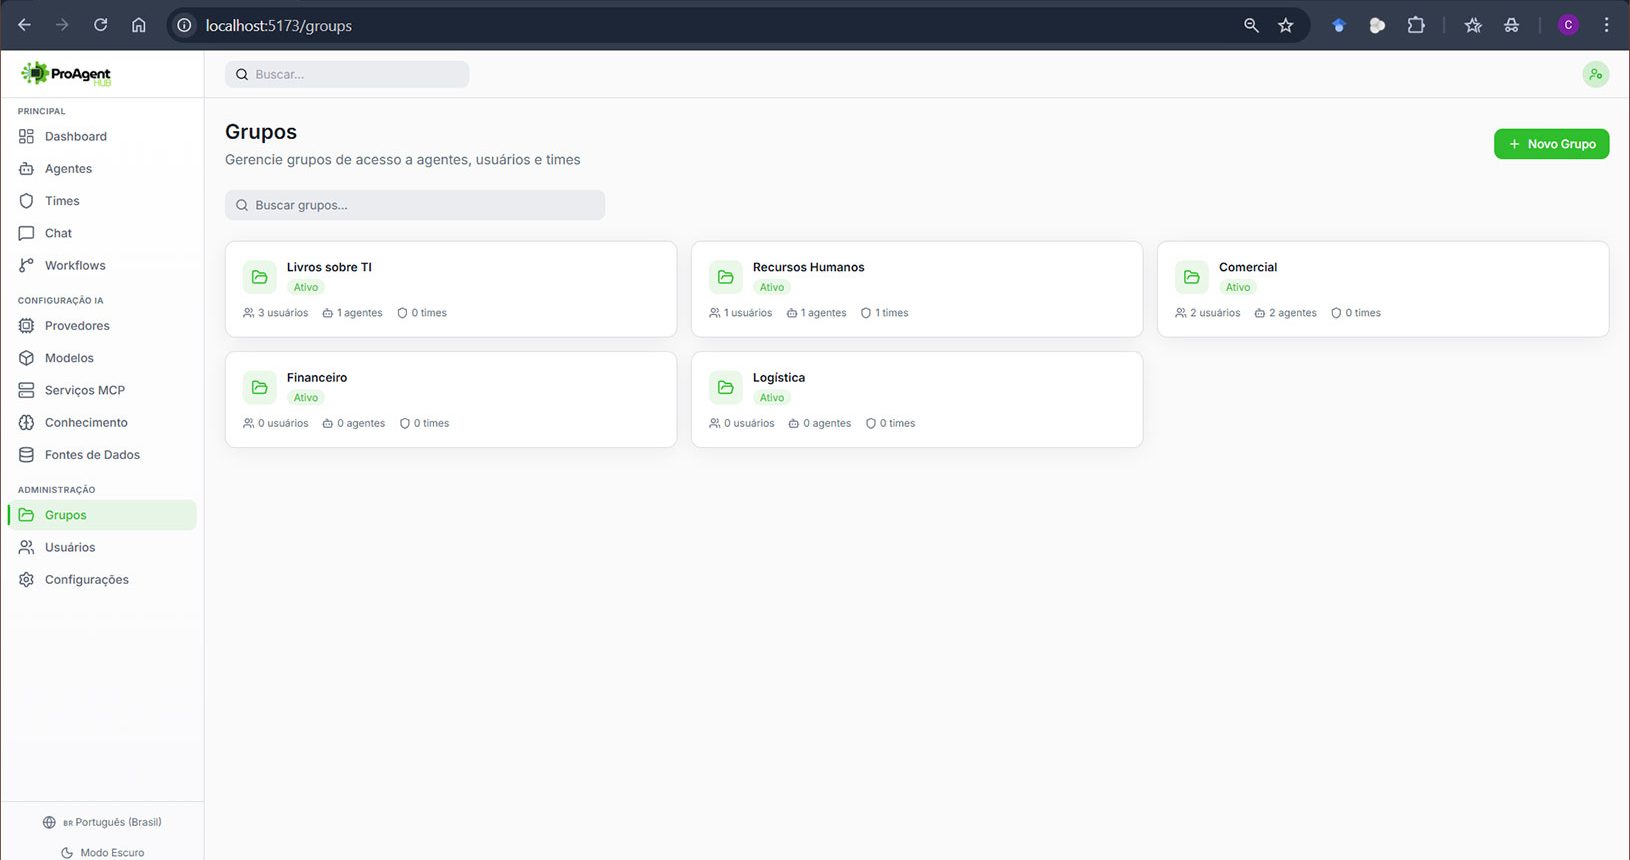Screen dimensions: 1630x860
Task: Click the folder icon on Livros sobre TI card
Action: tap(260, 277)
